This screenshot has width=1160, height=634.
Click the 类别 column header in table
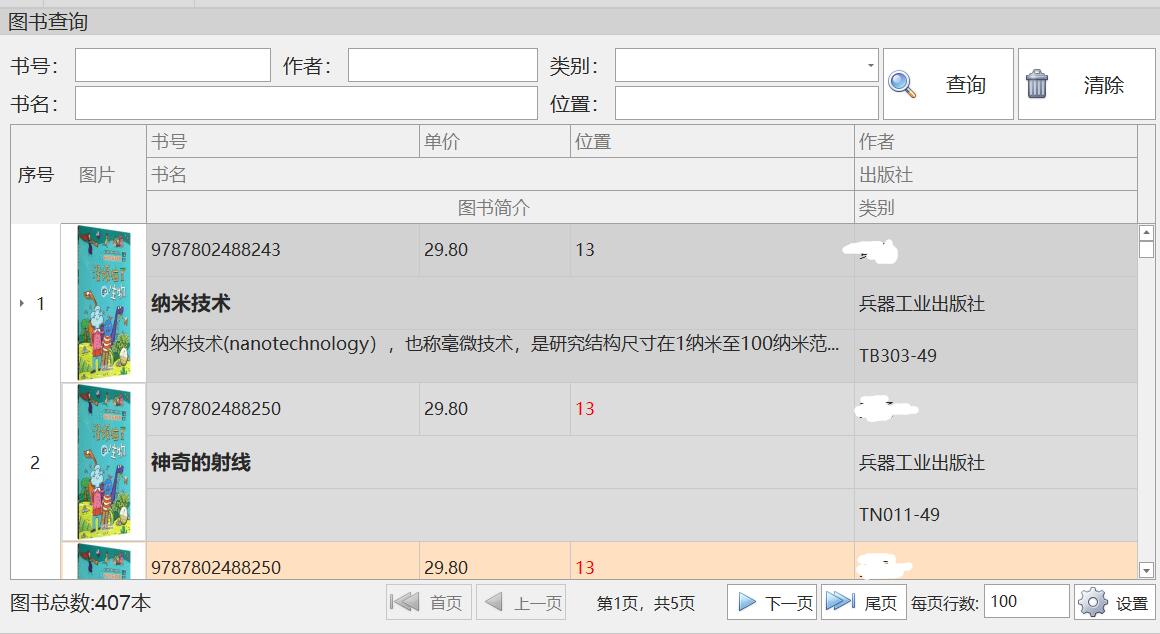tap(996, 207)
